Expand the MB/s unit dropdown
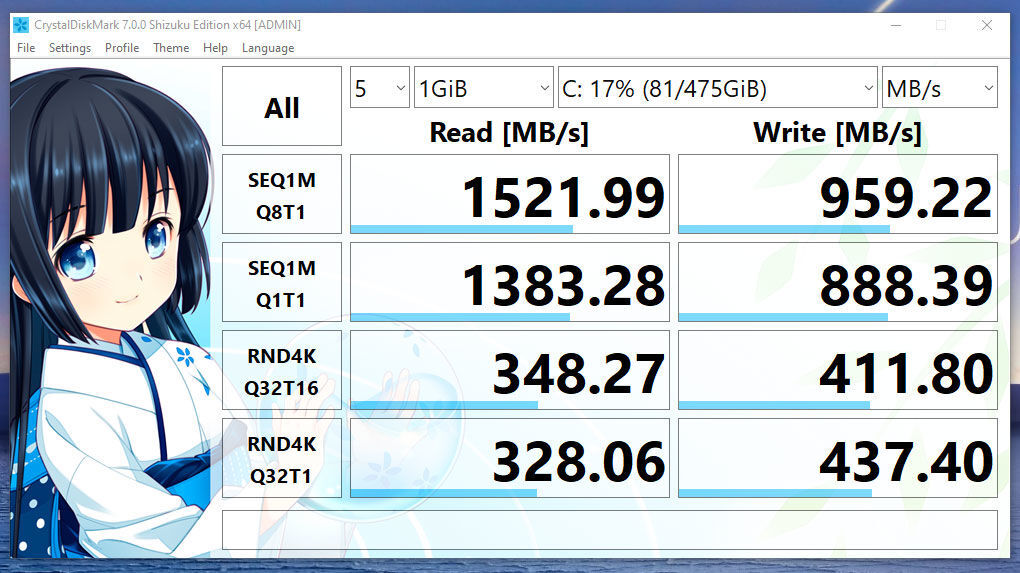Image resolution: width=1020 pixels, height=573 pixels. [940, 87]
